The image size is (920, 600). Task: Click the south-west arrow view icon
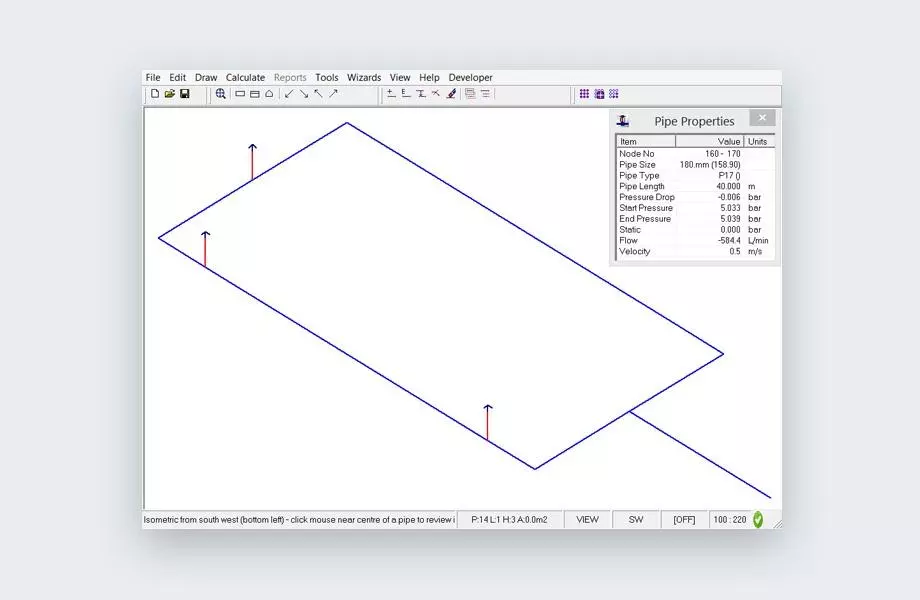point(289,94)
